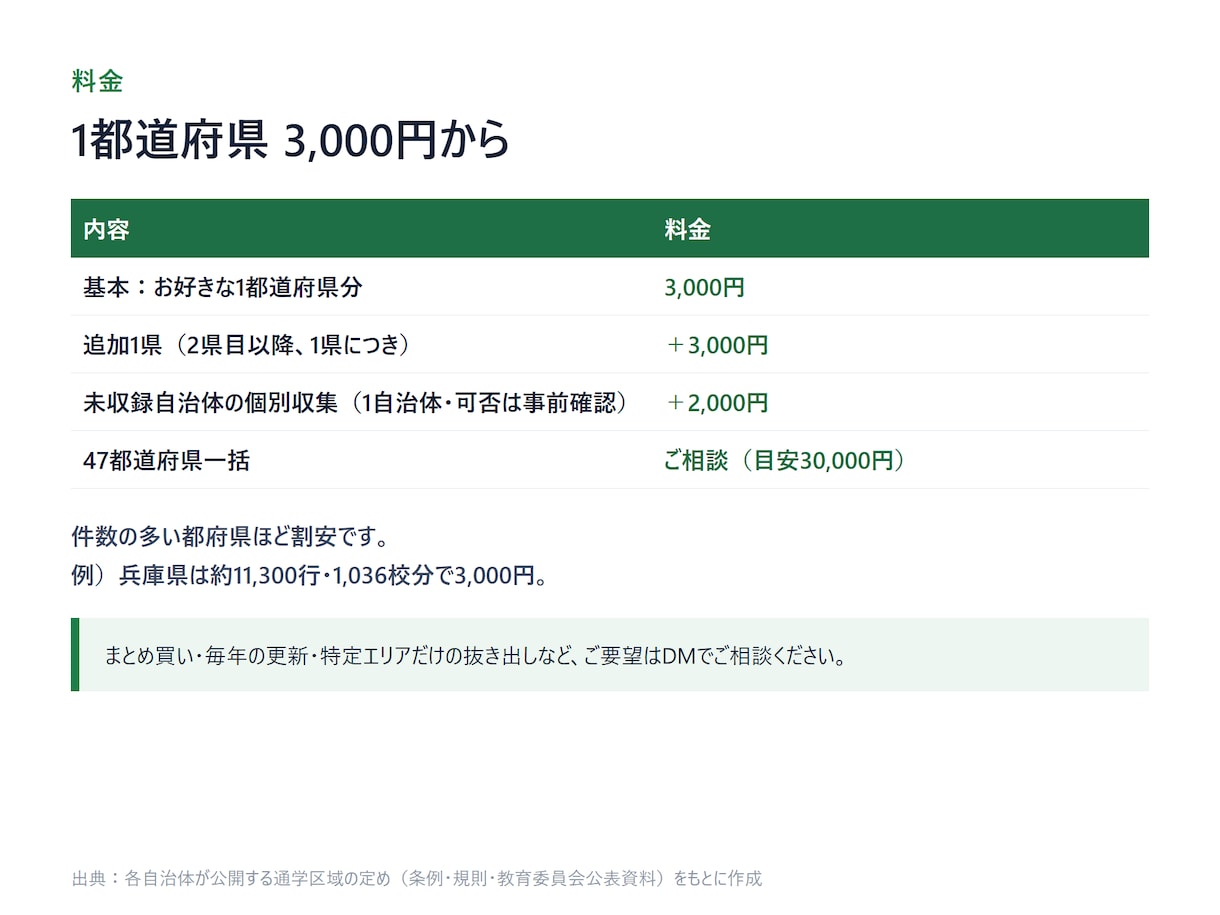1220x915 pixels.
Task: Select the row '追加1県(2県目以降、1県につき)'
Action: 610,345
